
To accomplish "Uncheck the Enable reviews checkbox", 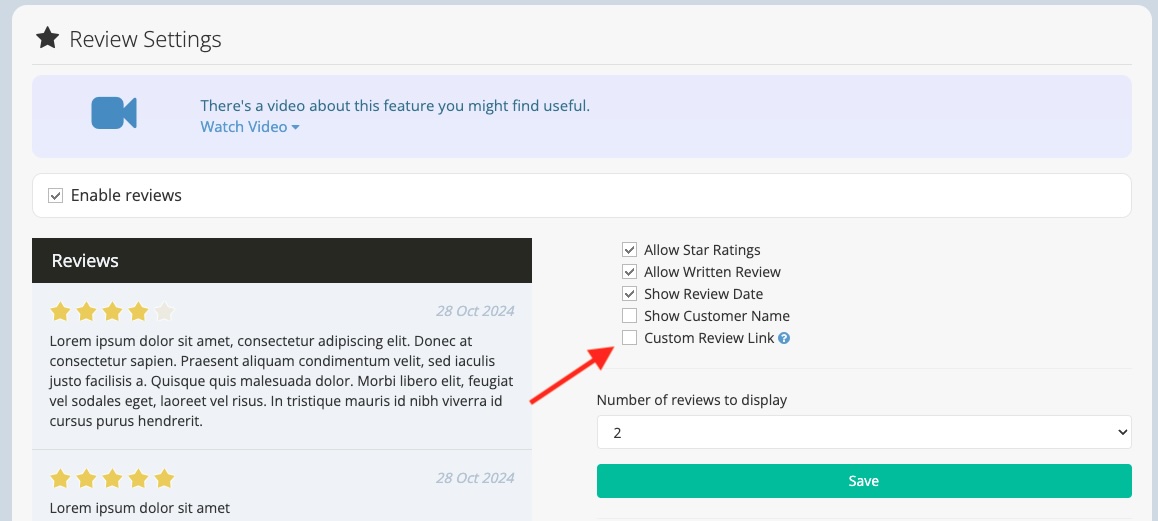I will [55, 196].
